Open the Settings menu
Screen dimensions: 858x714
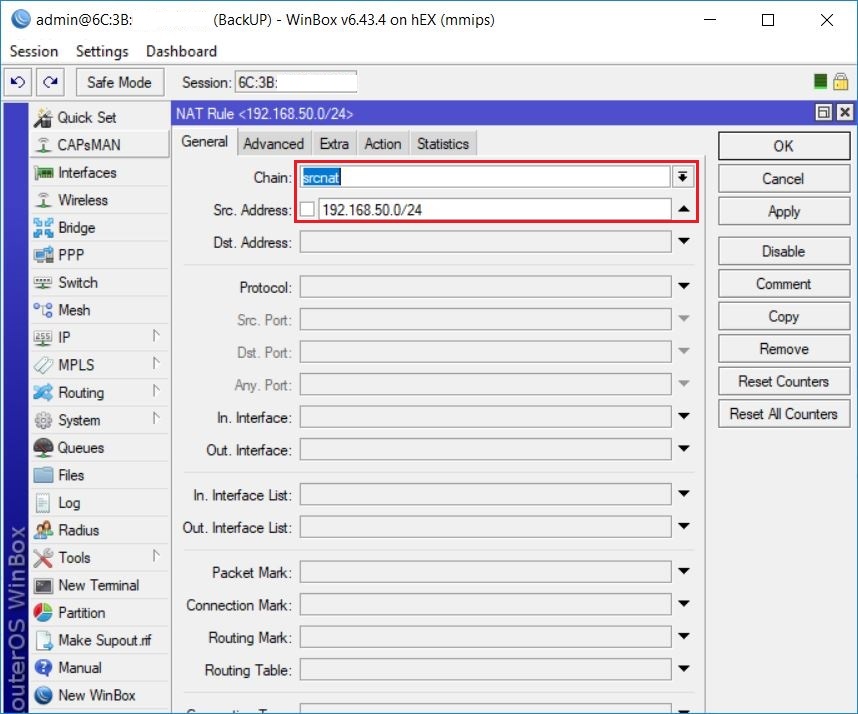102,51
